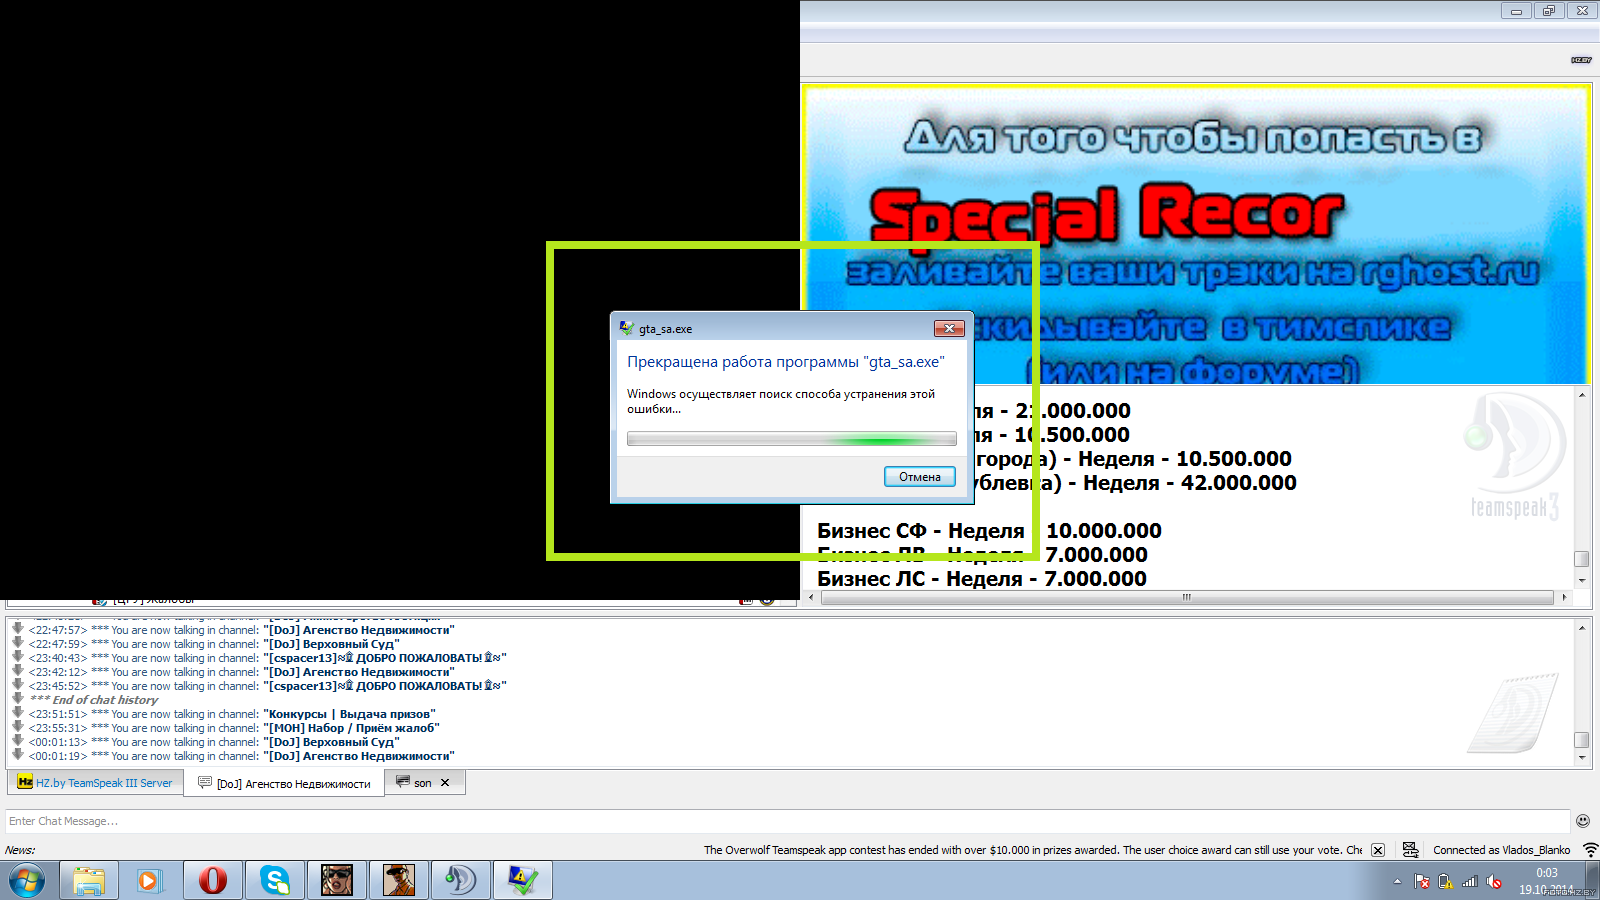Screen dimensions: 1600x900
Task: Click the 23:51:51 'Конкурсы | Выдача призов' log entry
Action: pos(232,714)
